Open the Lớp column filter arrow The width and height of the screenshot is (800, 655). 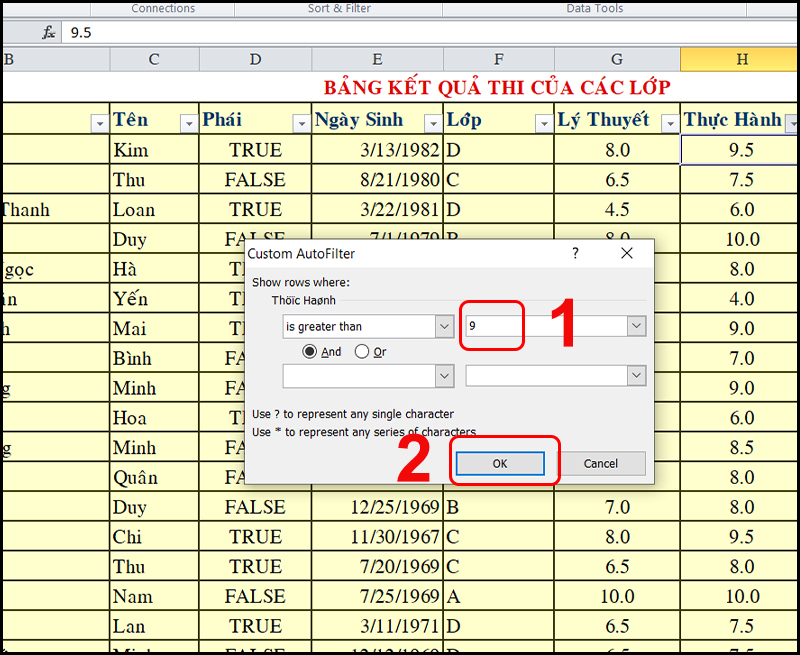pos(543,123)
